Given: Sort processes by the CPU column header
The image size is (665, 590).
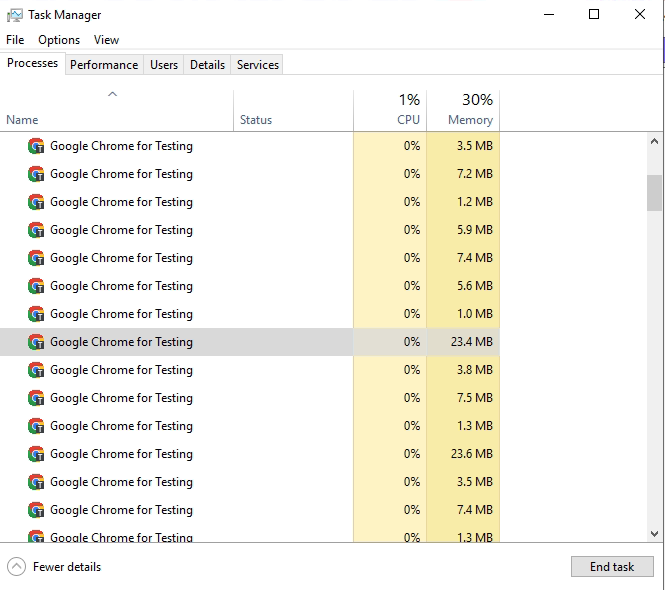Looking at the screenshot, I should point(390,110).
